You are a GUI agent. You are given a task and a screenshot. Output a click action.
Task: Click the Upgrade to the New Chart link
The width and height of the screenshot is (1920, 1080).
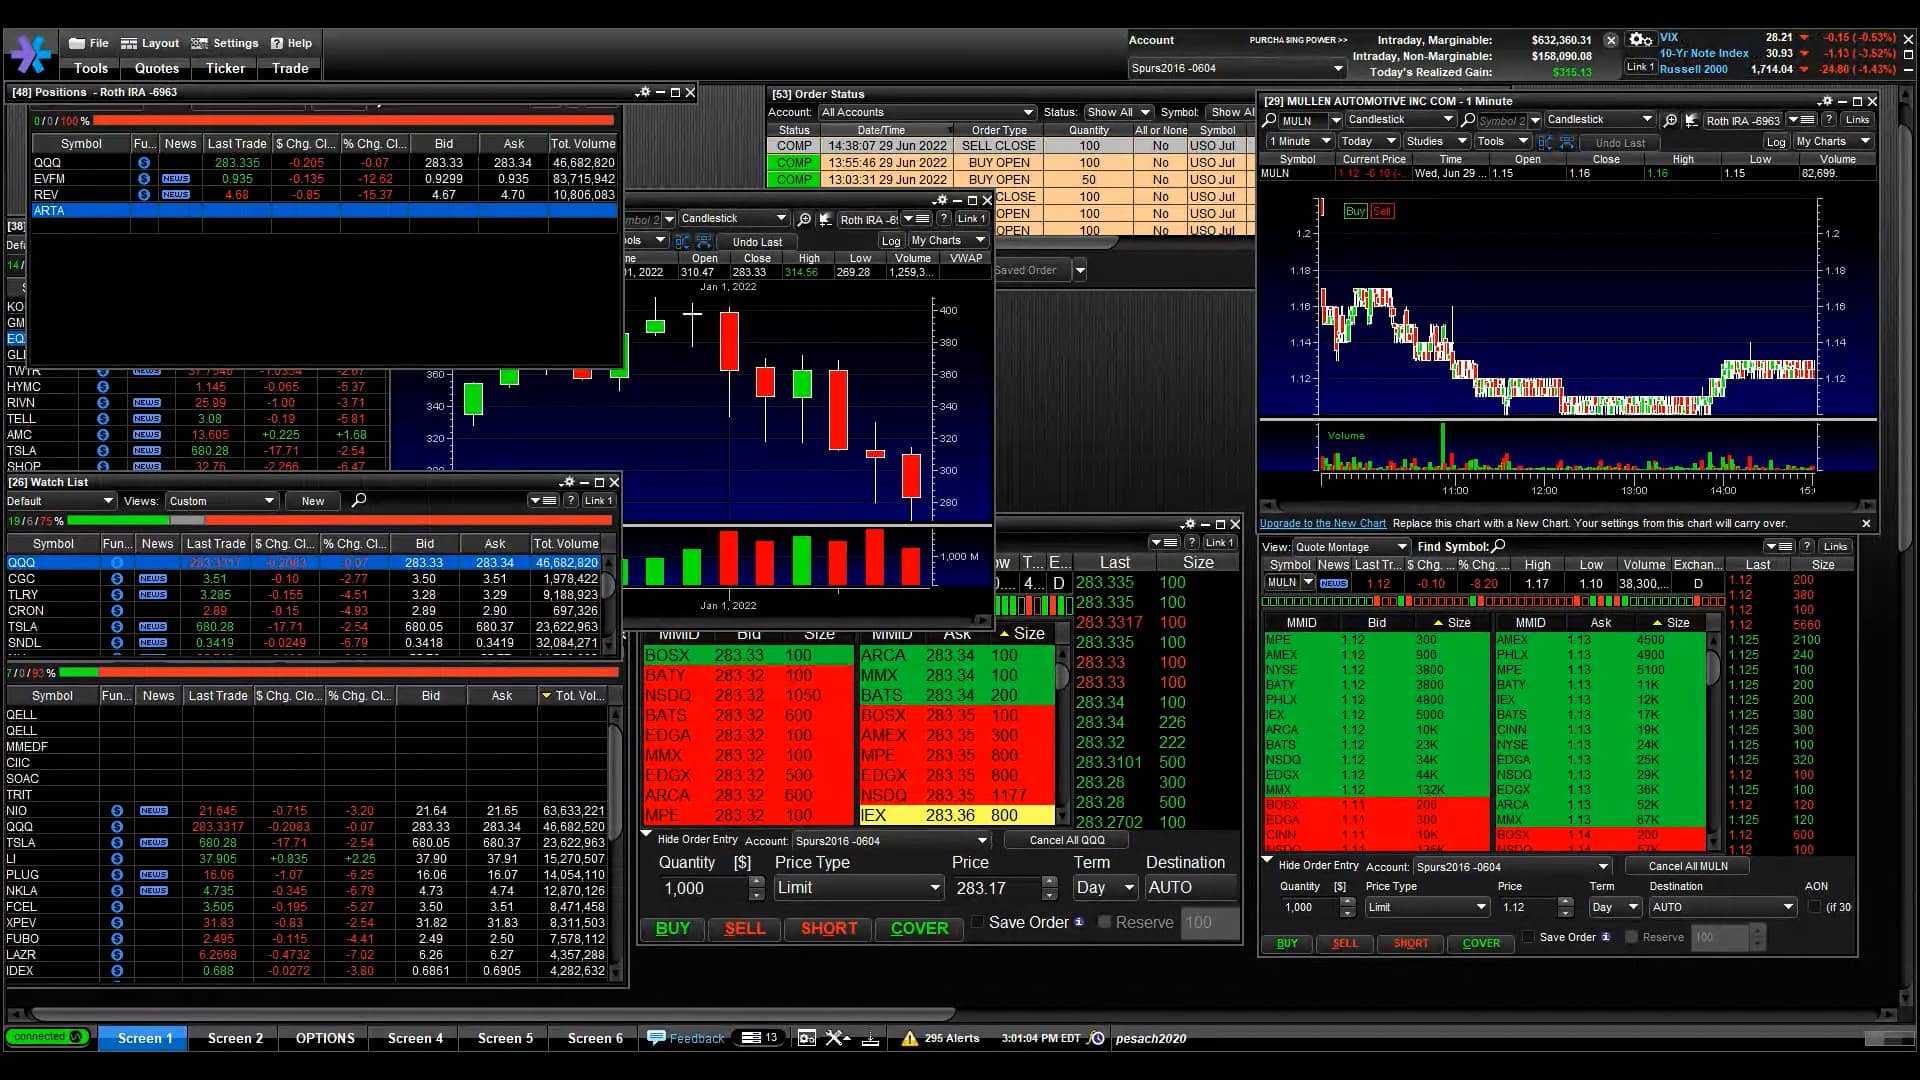(x=1325, y=523)
